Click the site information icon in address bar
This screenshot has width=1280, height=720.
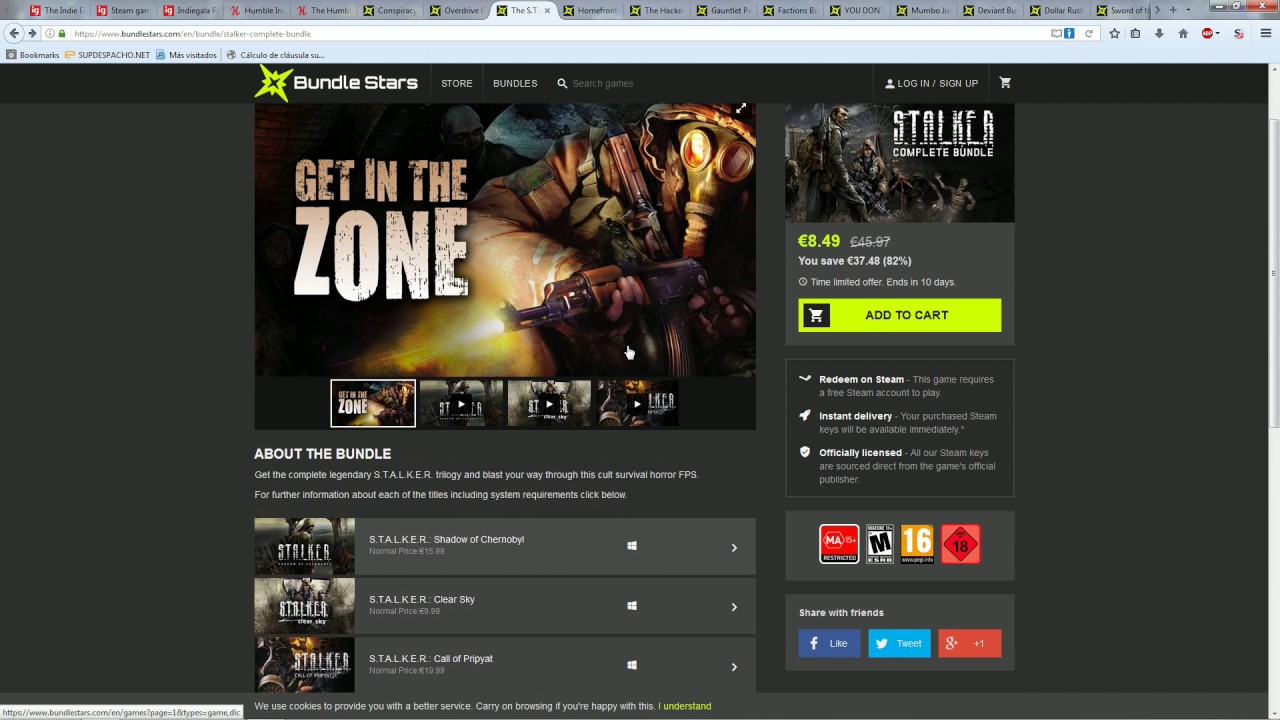tap(50, 33)
